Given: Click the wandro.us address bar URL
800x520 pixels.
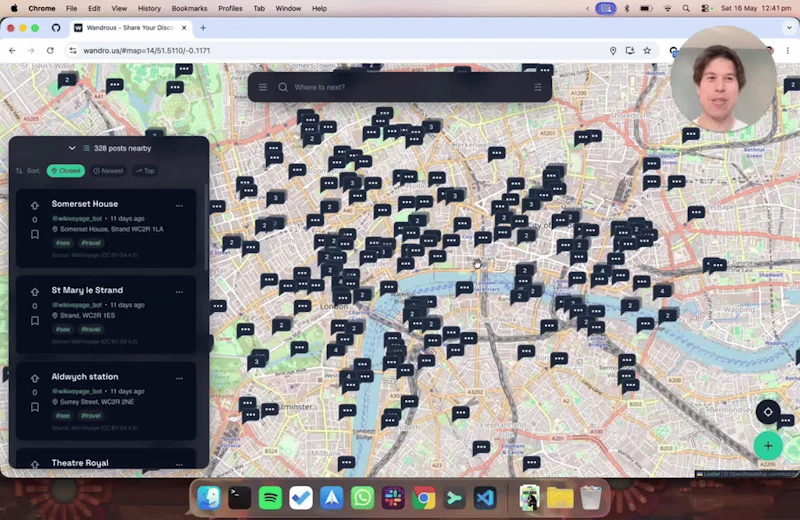Looking at the screenshot, I should pyautogui.click(x=147, y=51).
